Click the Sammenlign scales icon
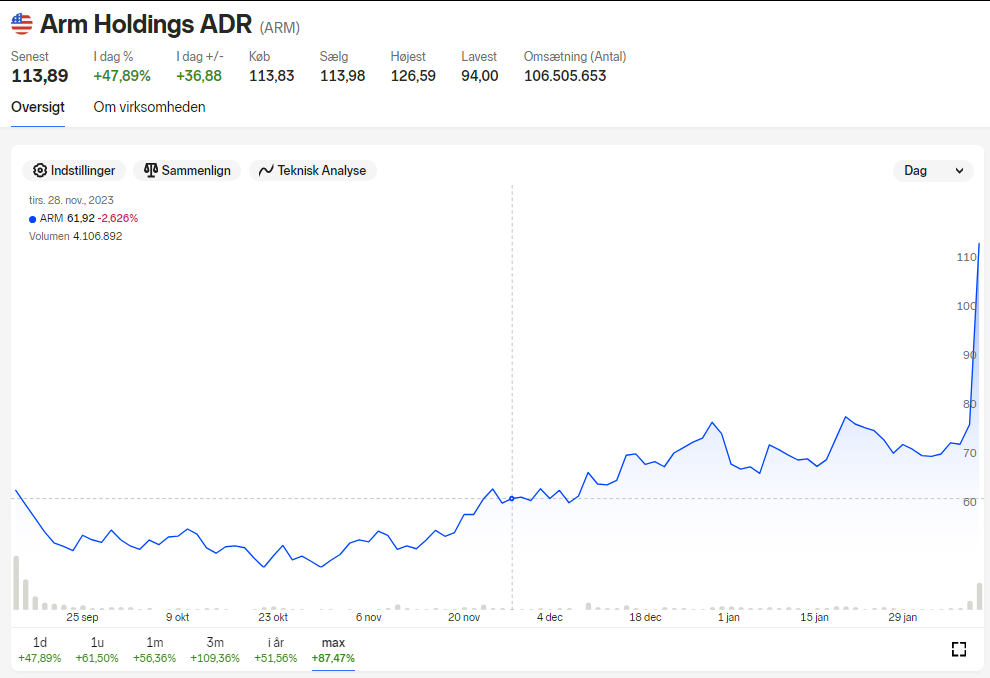Screen dimensions: 990x678 pyautogui.click(x=150, y=170)
